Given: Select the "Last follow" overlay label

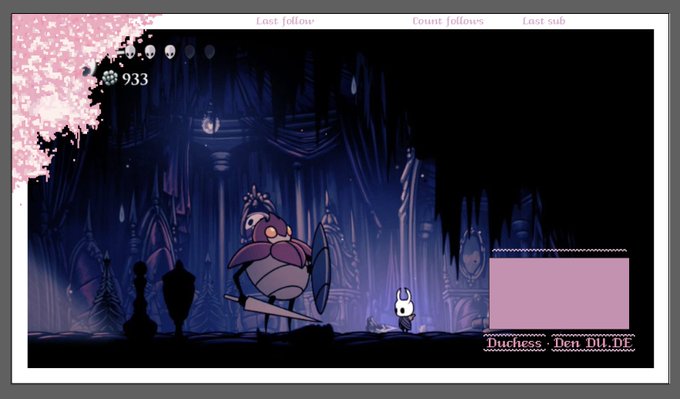Looking at the screenshot, I should 285,21.
